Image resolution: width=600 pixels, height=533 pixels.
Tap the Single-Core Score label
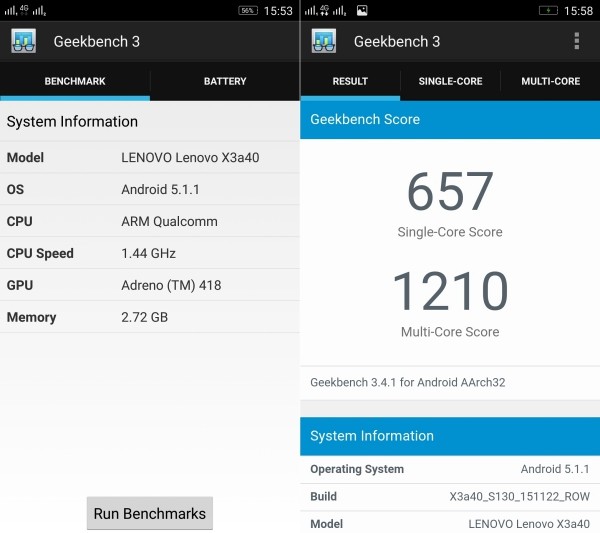click(450, 232)
